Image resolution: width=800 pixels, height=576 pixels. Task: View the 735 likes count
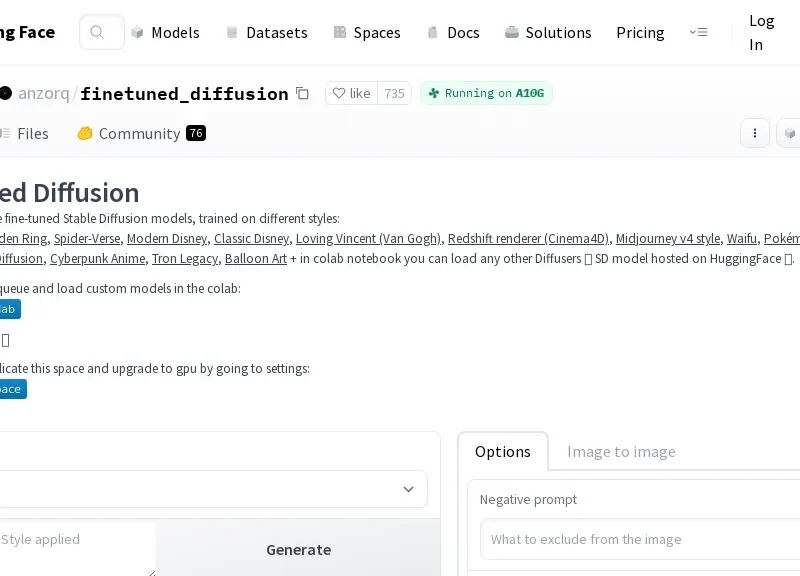click(394, 93)
